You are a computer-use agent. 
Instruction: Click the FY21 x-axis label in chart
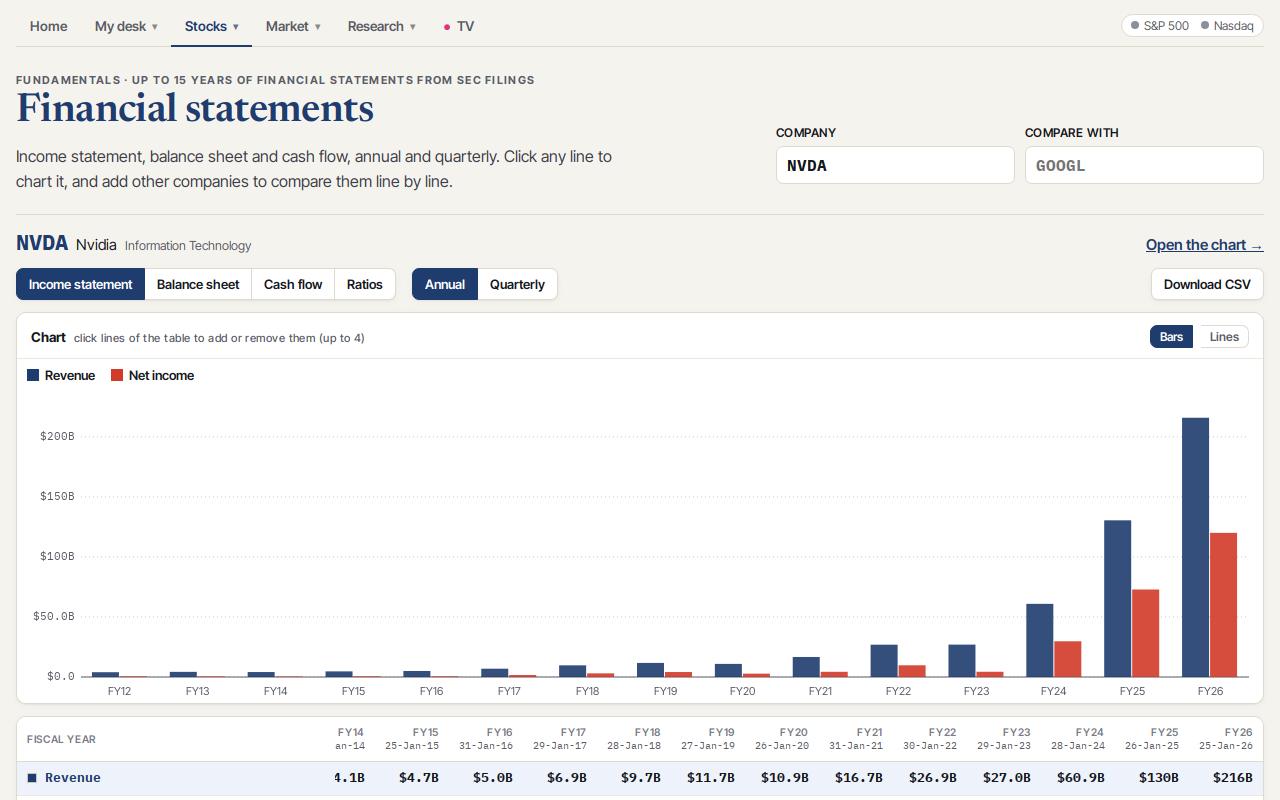pyautogui.click(x=820, y=691)
